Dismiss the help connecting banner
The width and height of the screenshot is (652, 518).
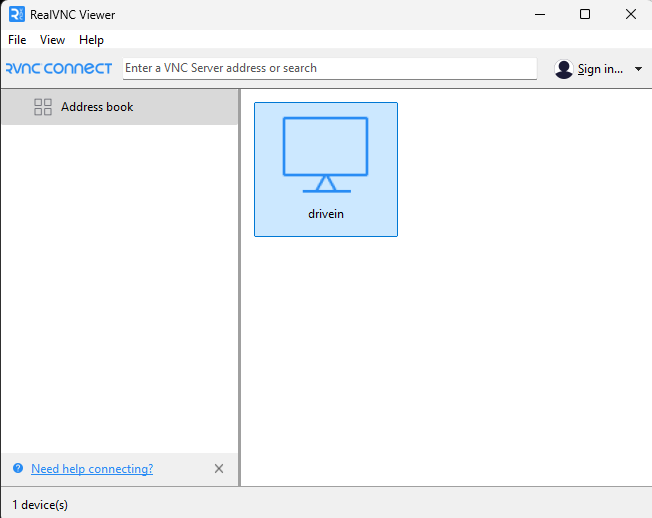pyautogui.click(x=219, y=469)
